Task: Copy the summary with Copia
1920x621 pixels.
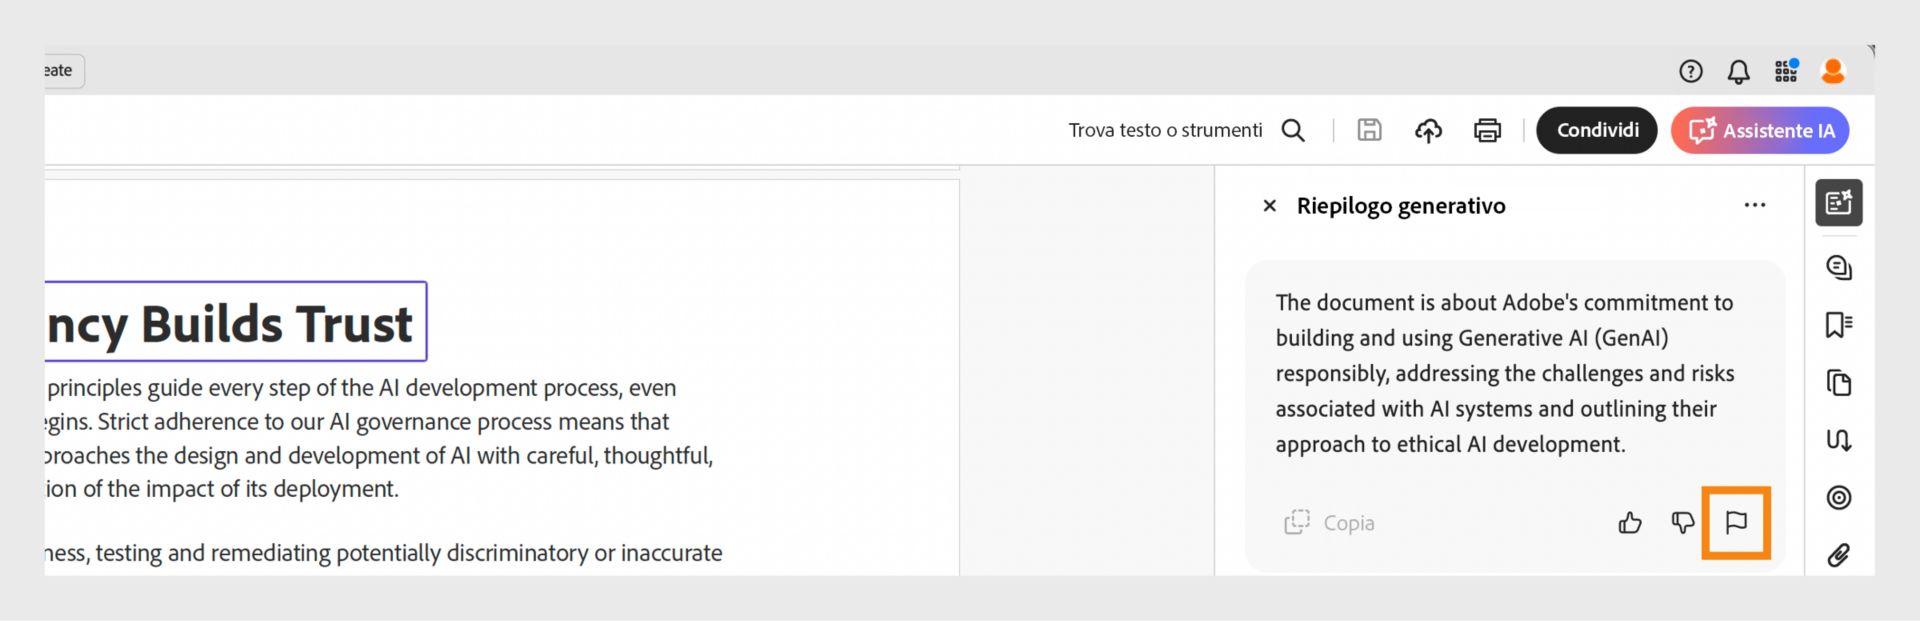Action: (x=1330, y=523)
